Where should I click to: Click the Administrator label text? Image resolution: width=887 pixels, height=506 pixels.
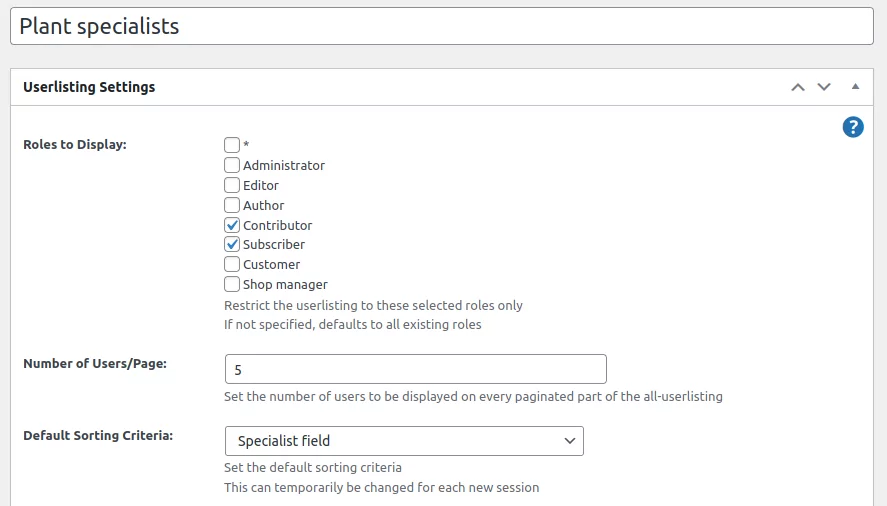click(284, 165)
